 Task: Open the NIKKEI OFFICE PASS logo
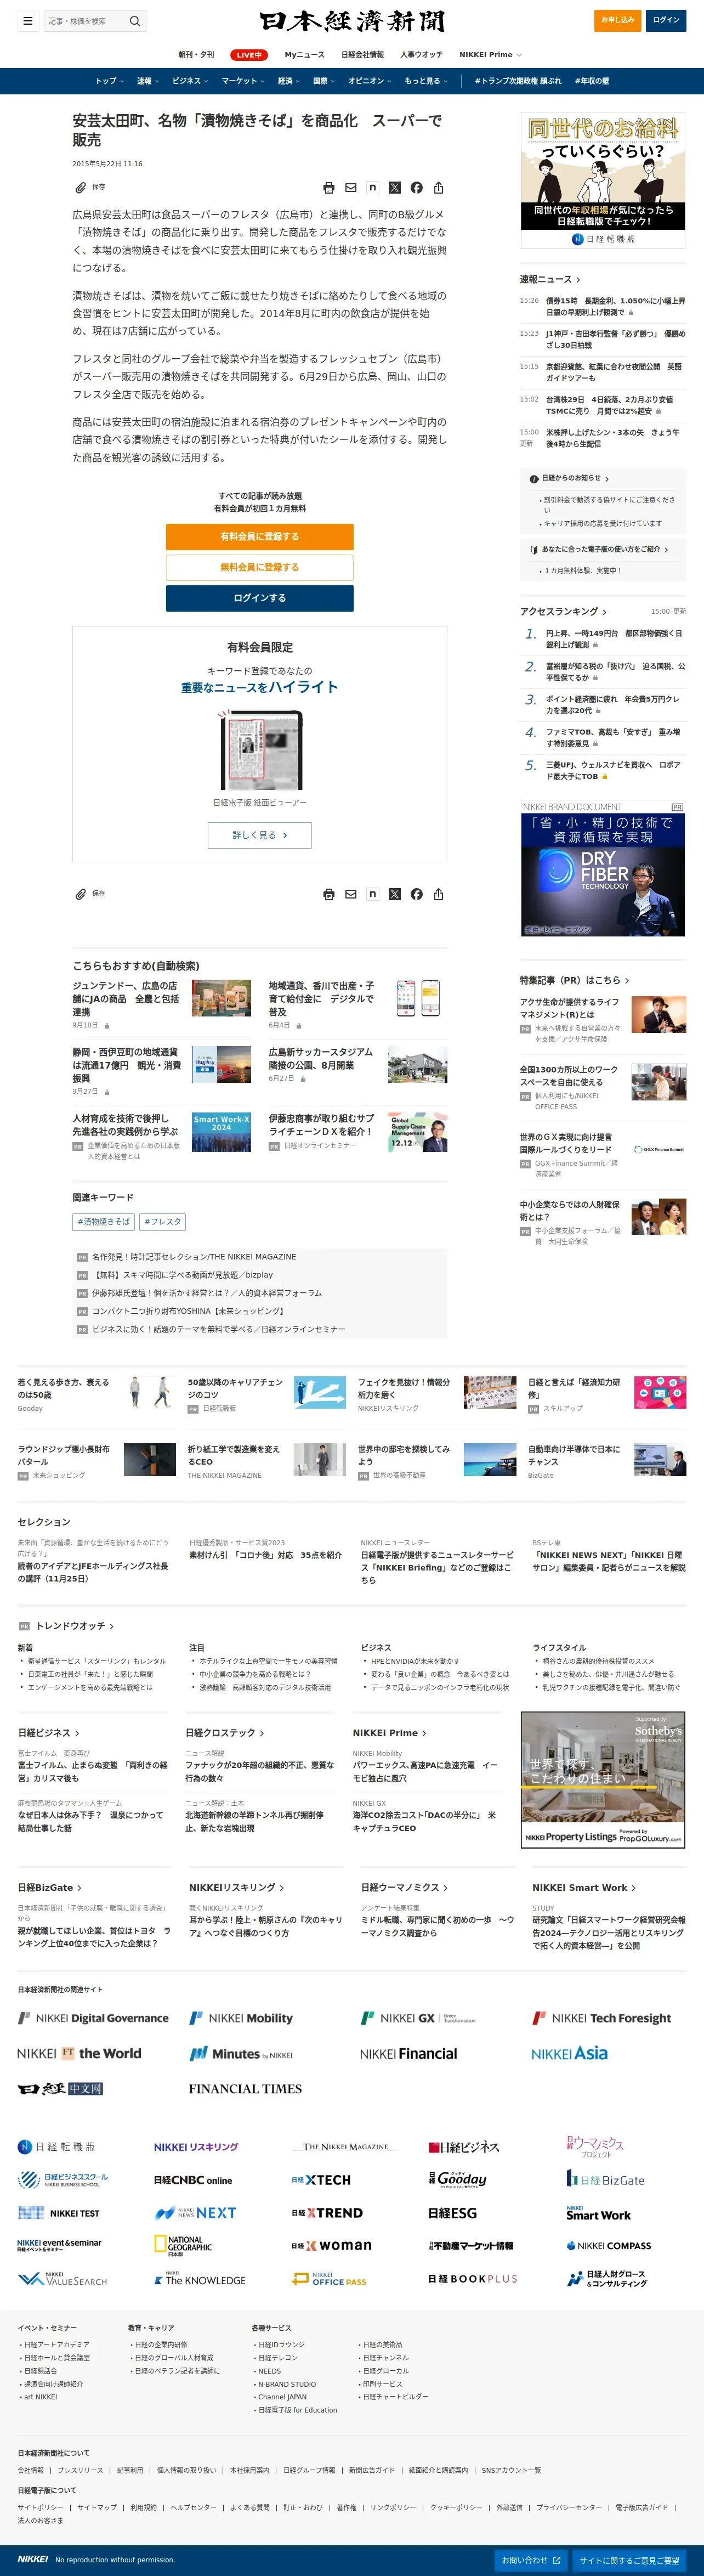coord(329,2279)
